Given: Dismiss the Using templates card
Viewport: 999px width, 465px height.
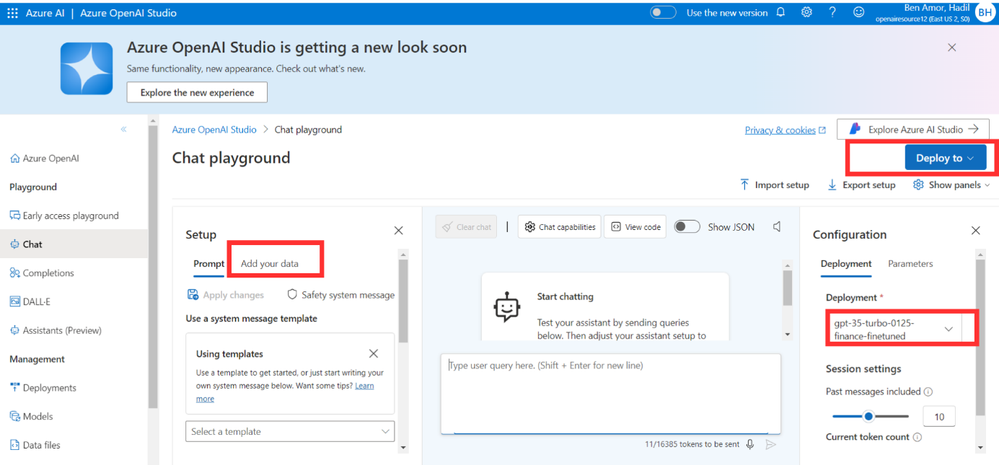Looking at the screenshot, I should click(373, 354).
